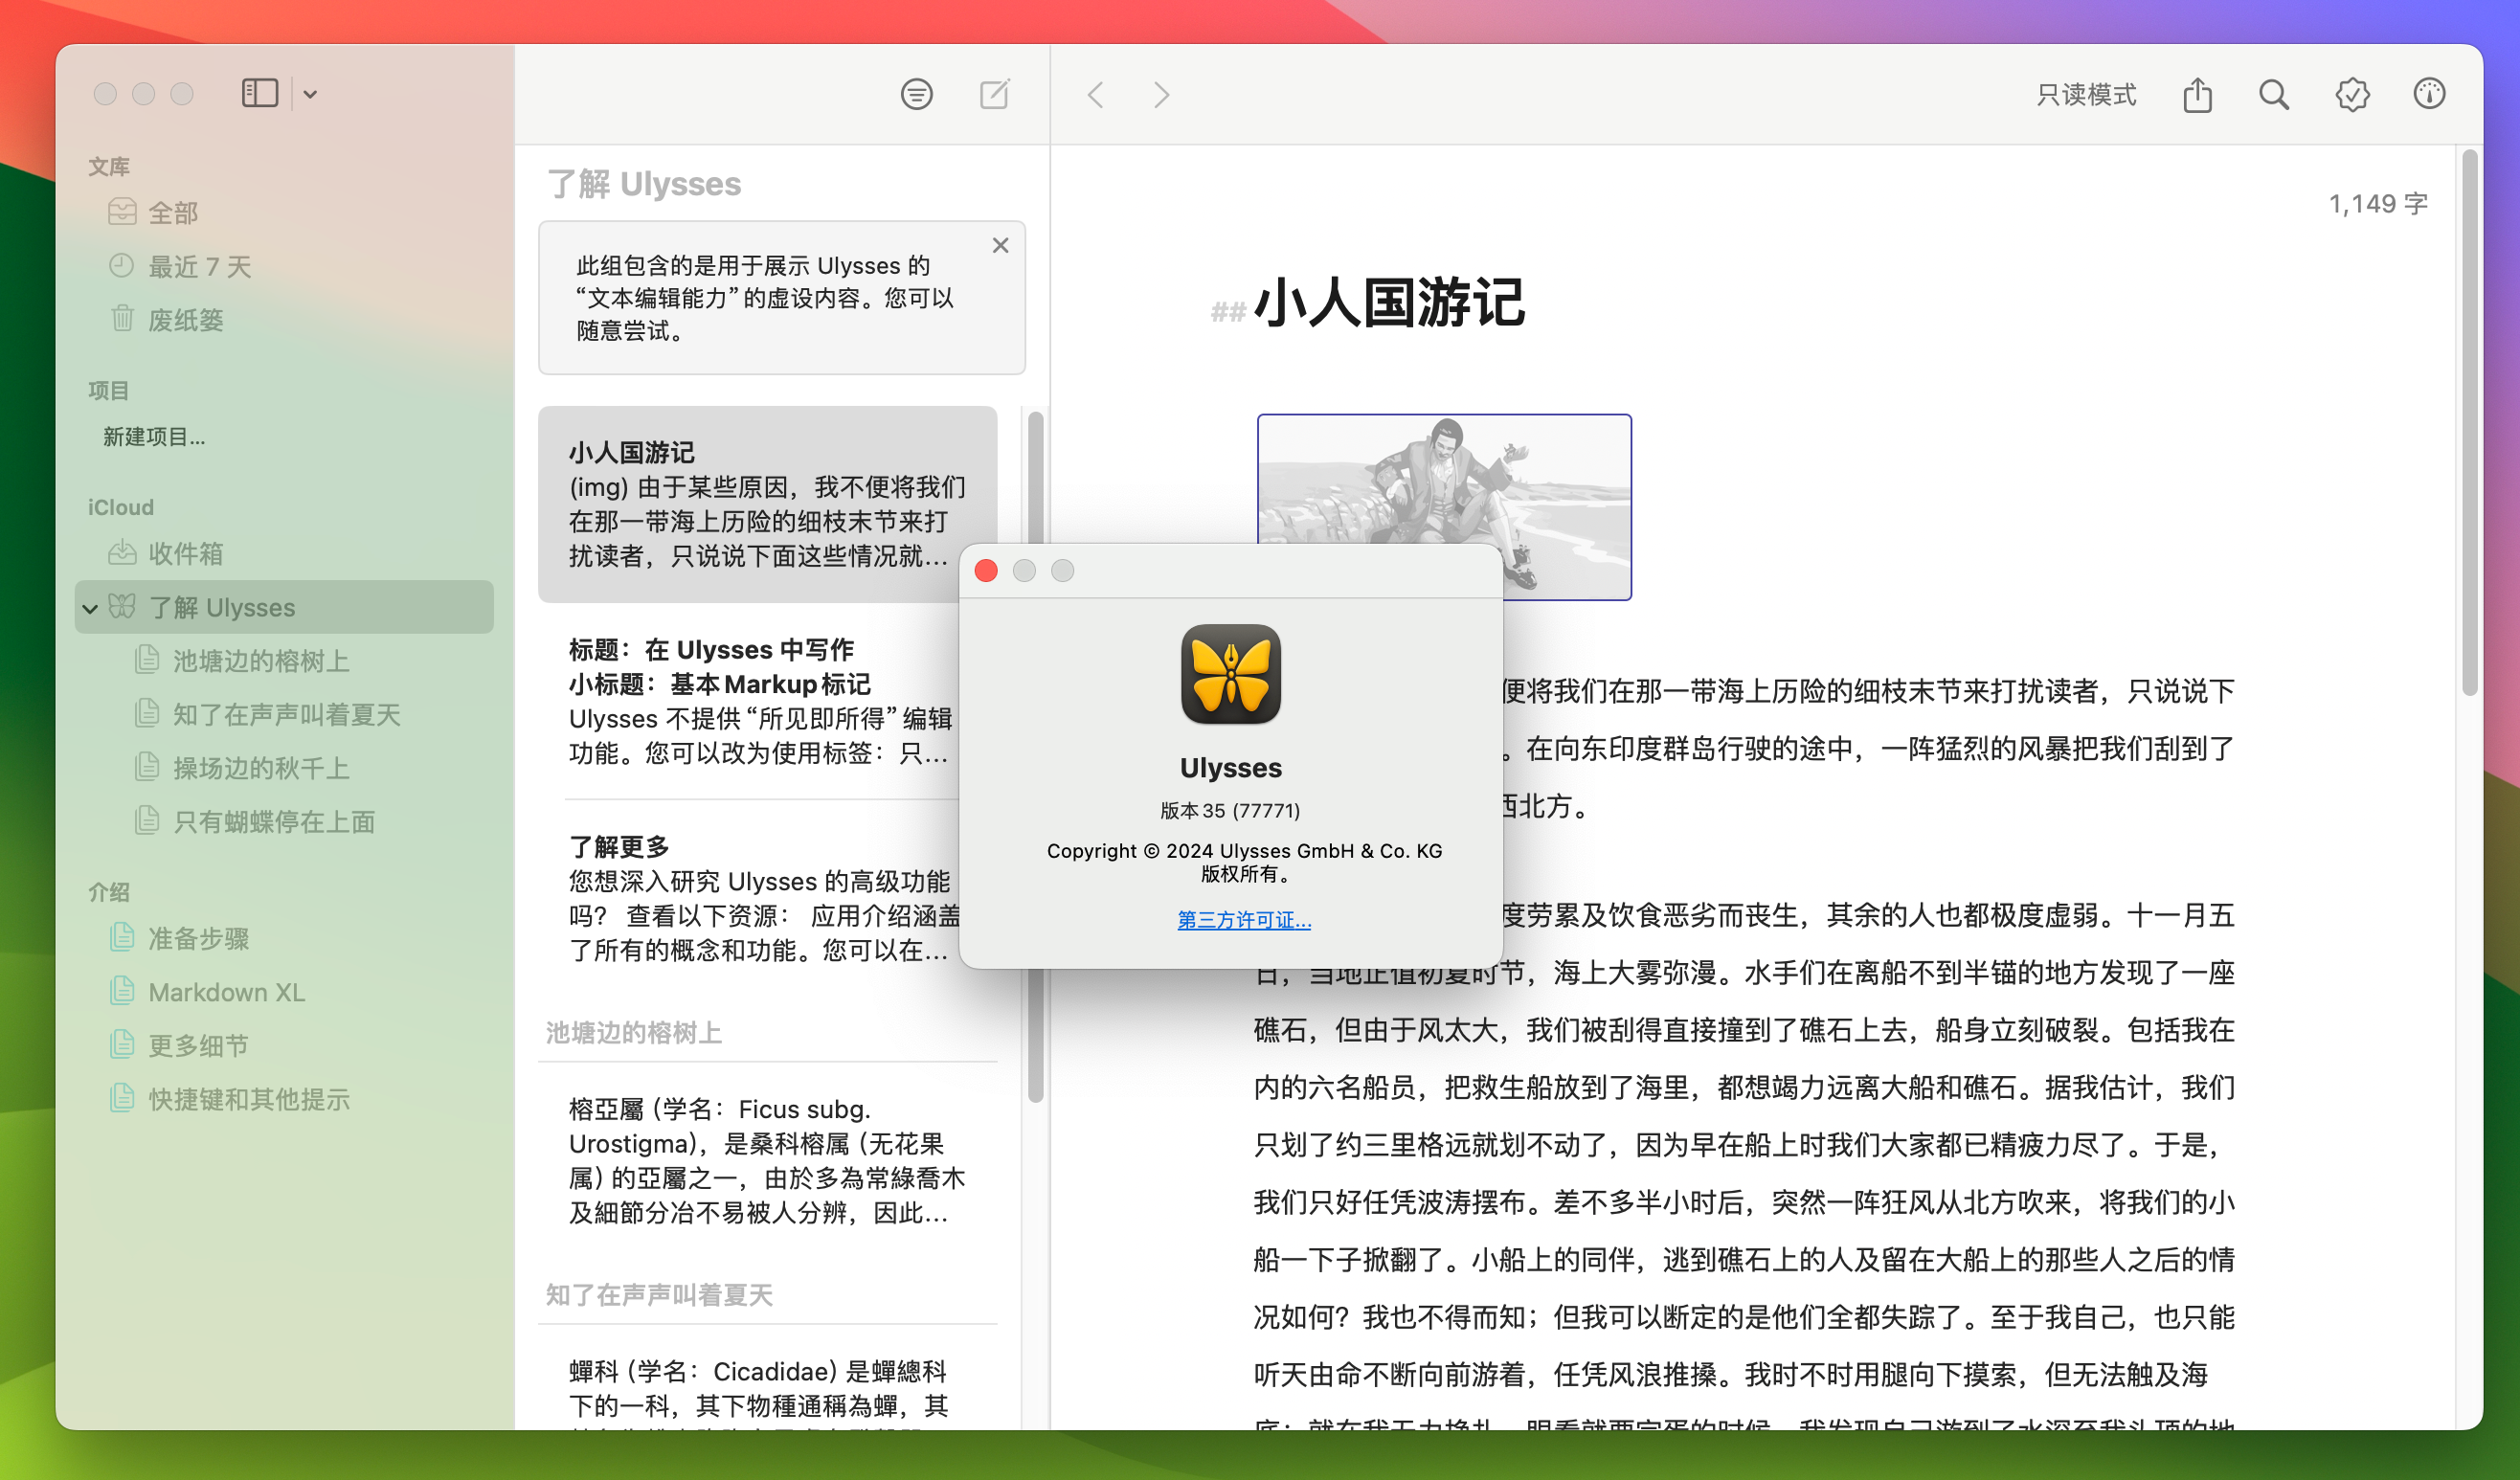The width and height of the screenshot is (2520, 1480).
Task: Open 快捷键和其他提示 sheet
Action: point(284,1099)
